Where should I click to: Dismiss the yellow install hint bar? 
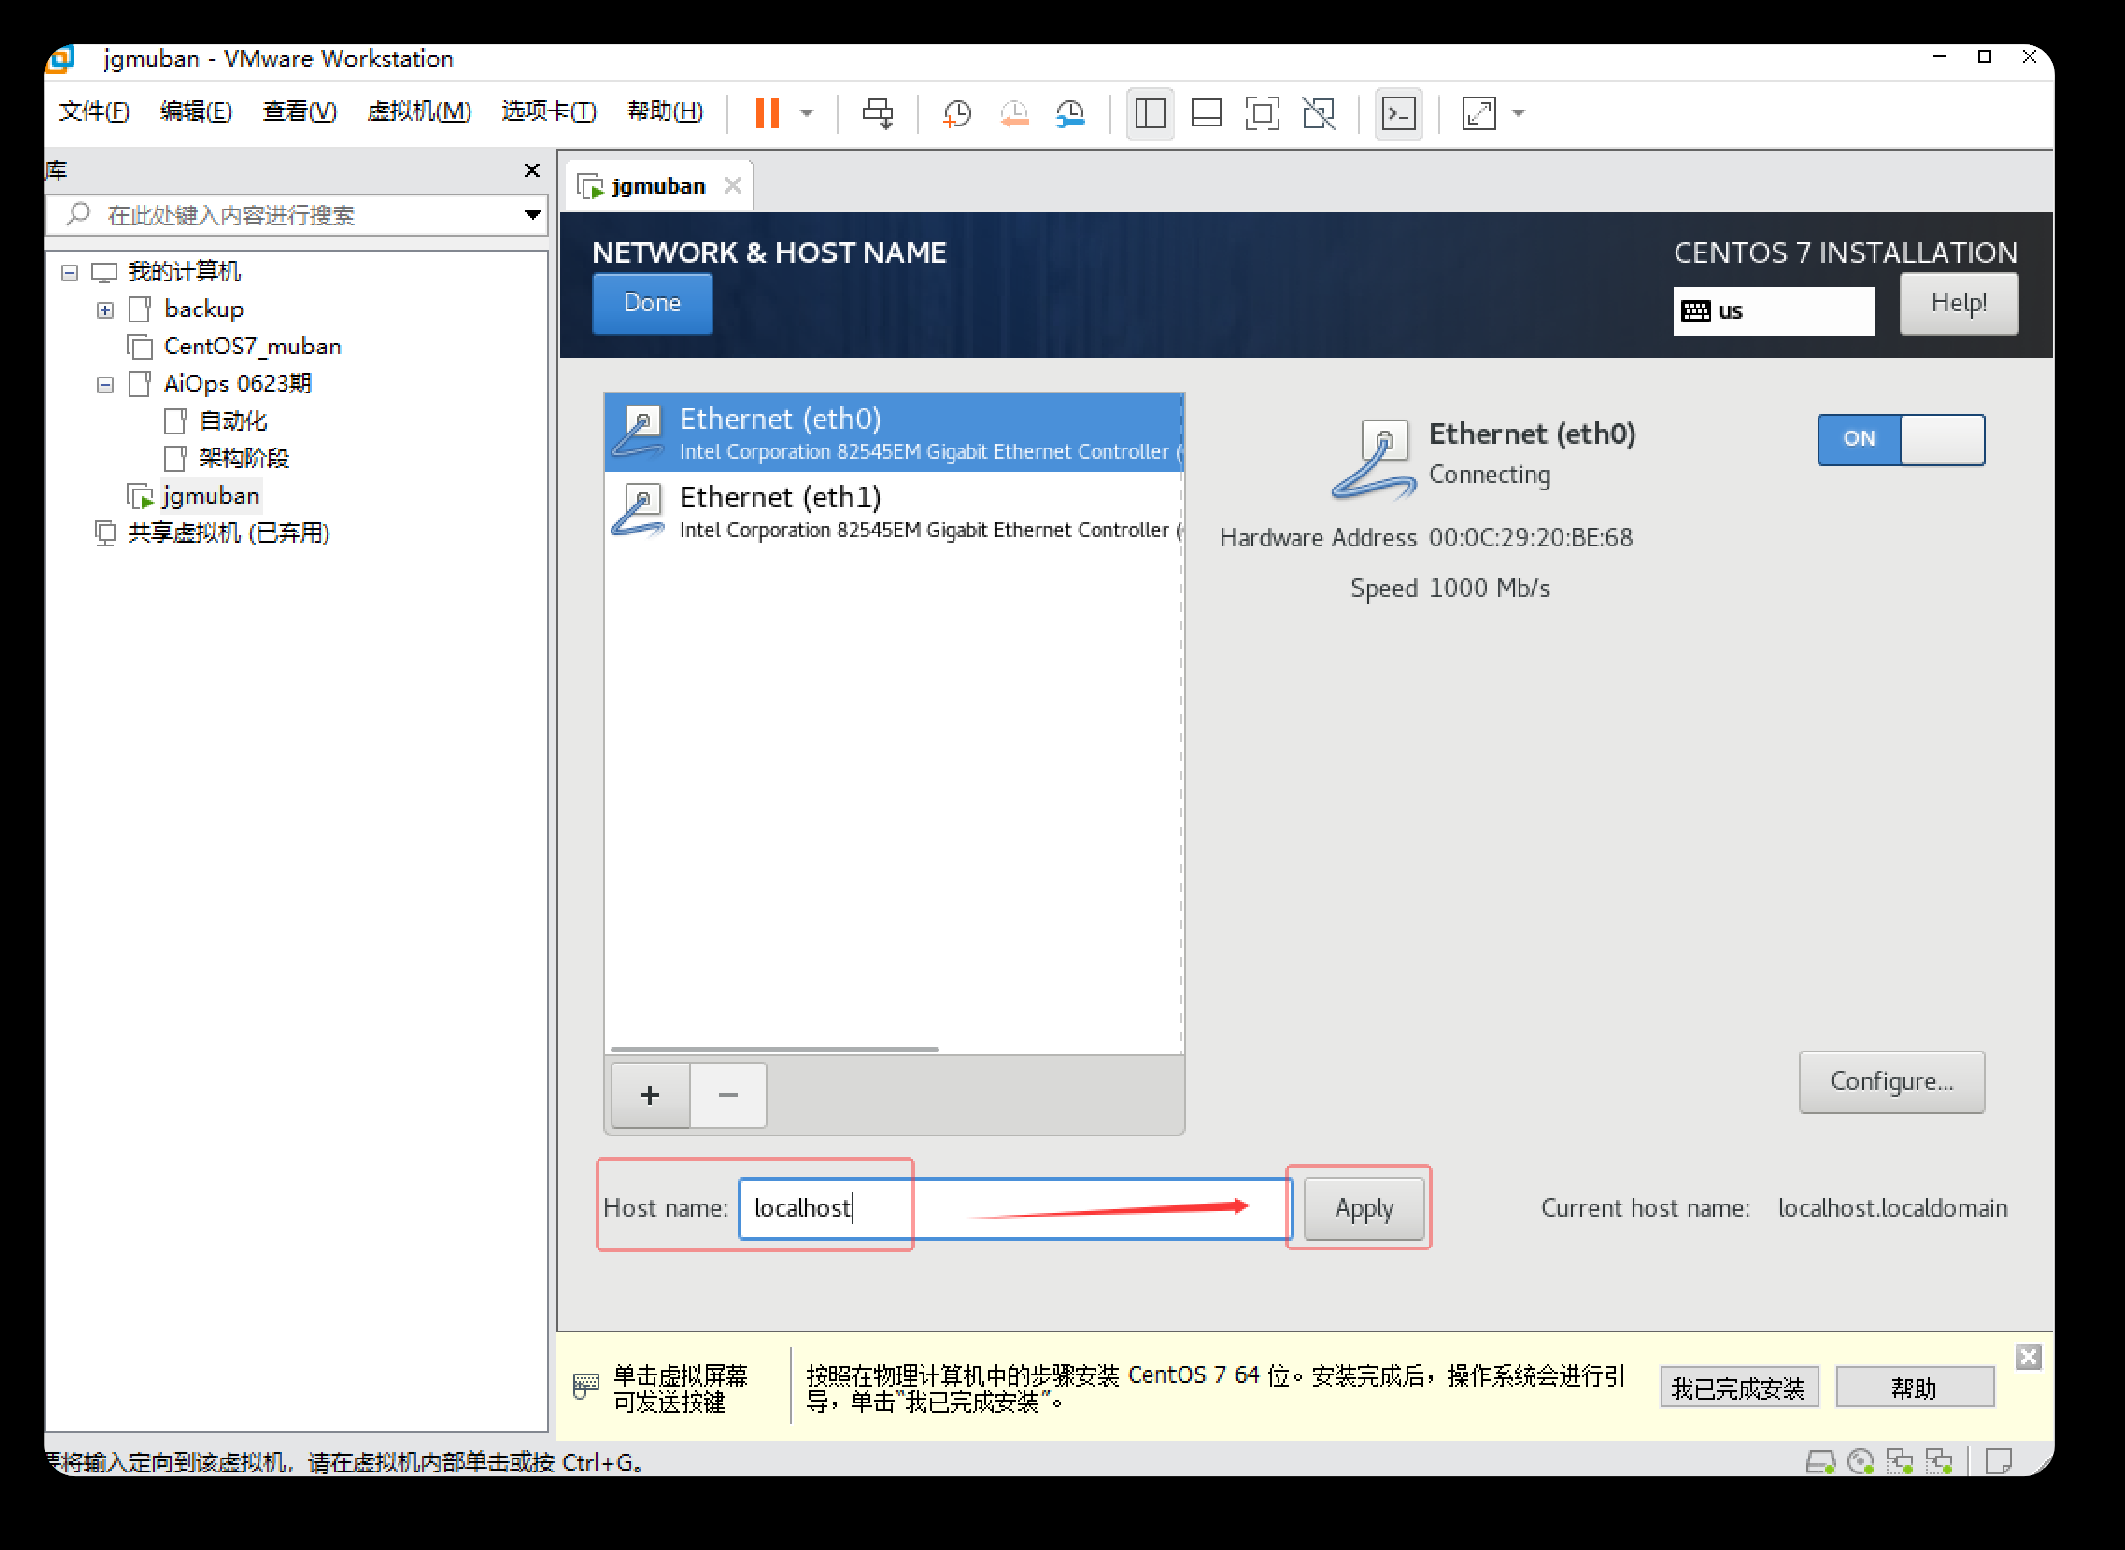pos(2028,1357)
